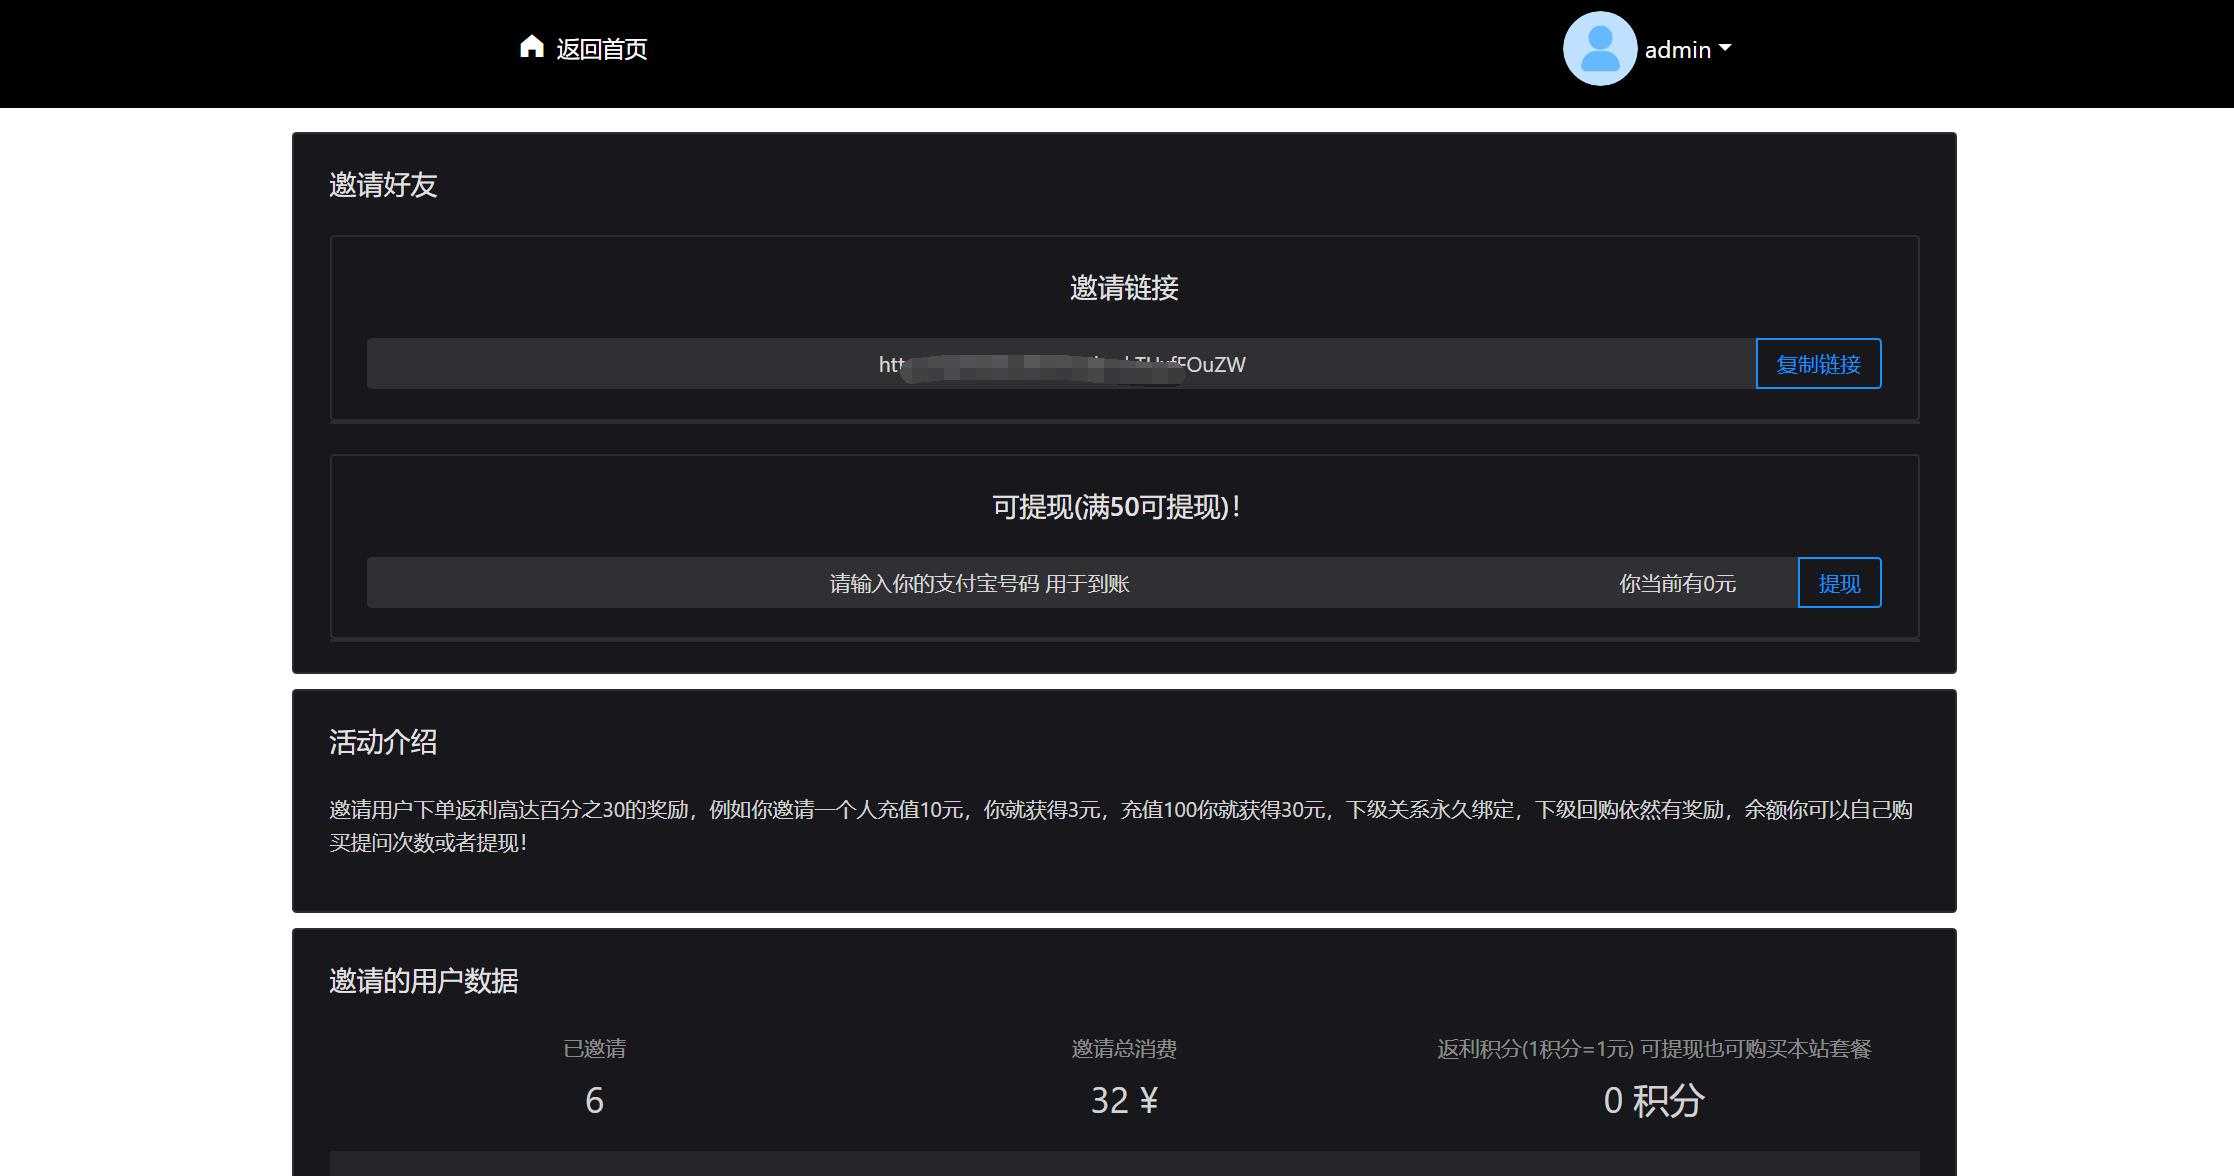Image resolution: width=2234 pixels, height=1176 pixels.
Task: Click the blurred invite URL text
Action: point(1060,364)
